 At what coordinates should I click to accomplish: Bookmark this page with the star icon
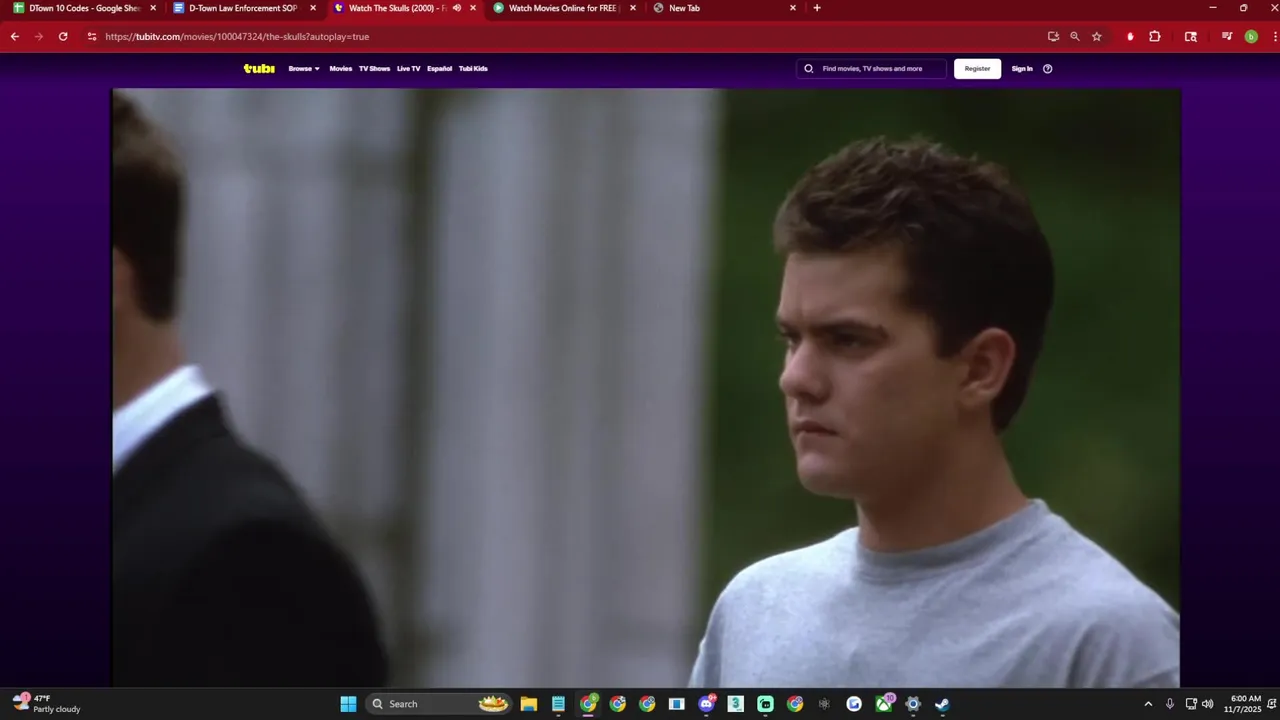1097,36
